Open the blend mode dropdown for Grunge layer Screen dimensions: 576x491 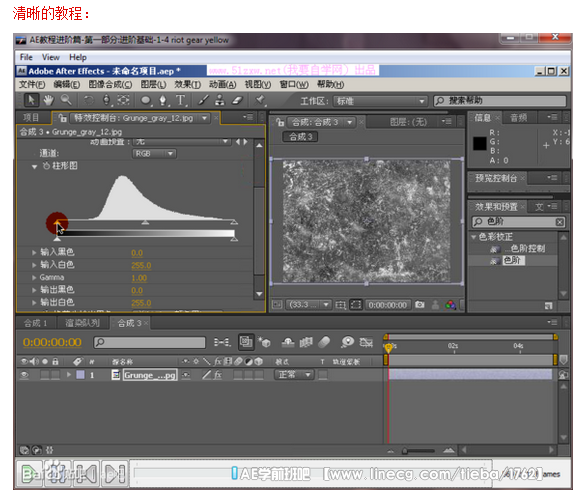[x=294, y=375]
